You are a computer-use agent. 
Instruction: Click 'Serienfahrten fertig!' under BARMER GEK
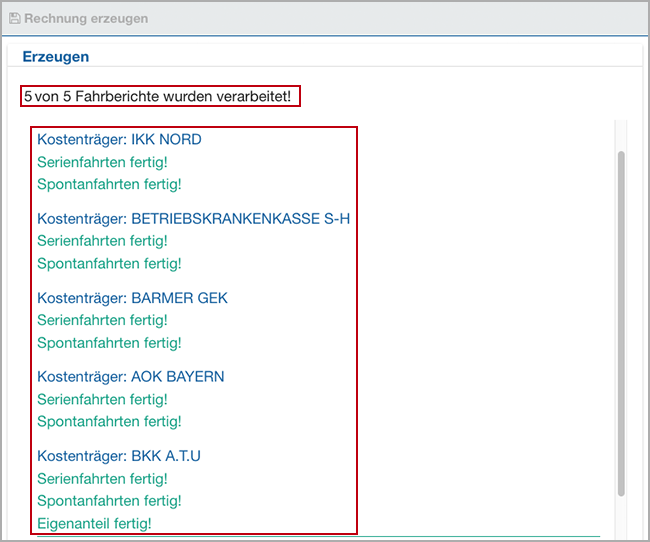pyautogui.click(x=102, y=320)
